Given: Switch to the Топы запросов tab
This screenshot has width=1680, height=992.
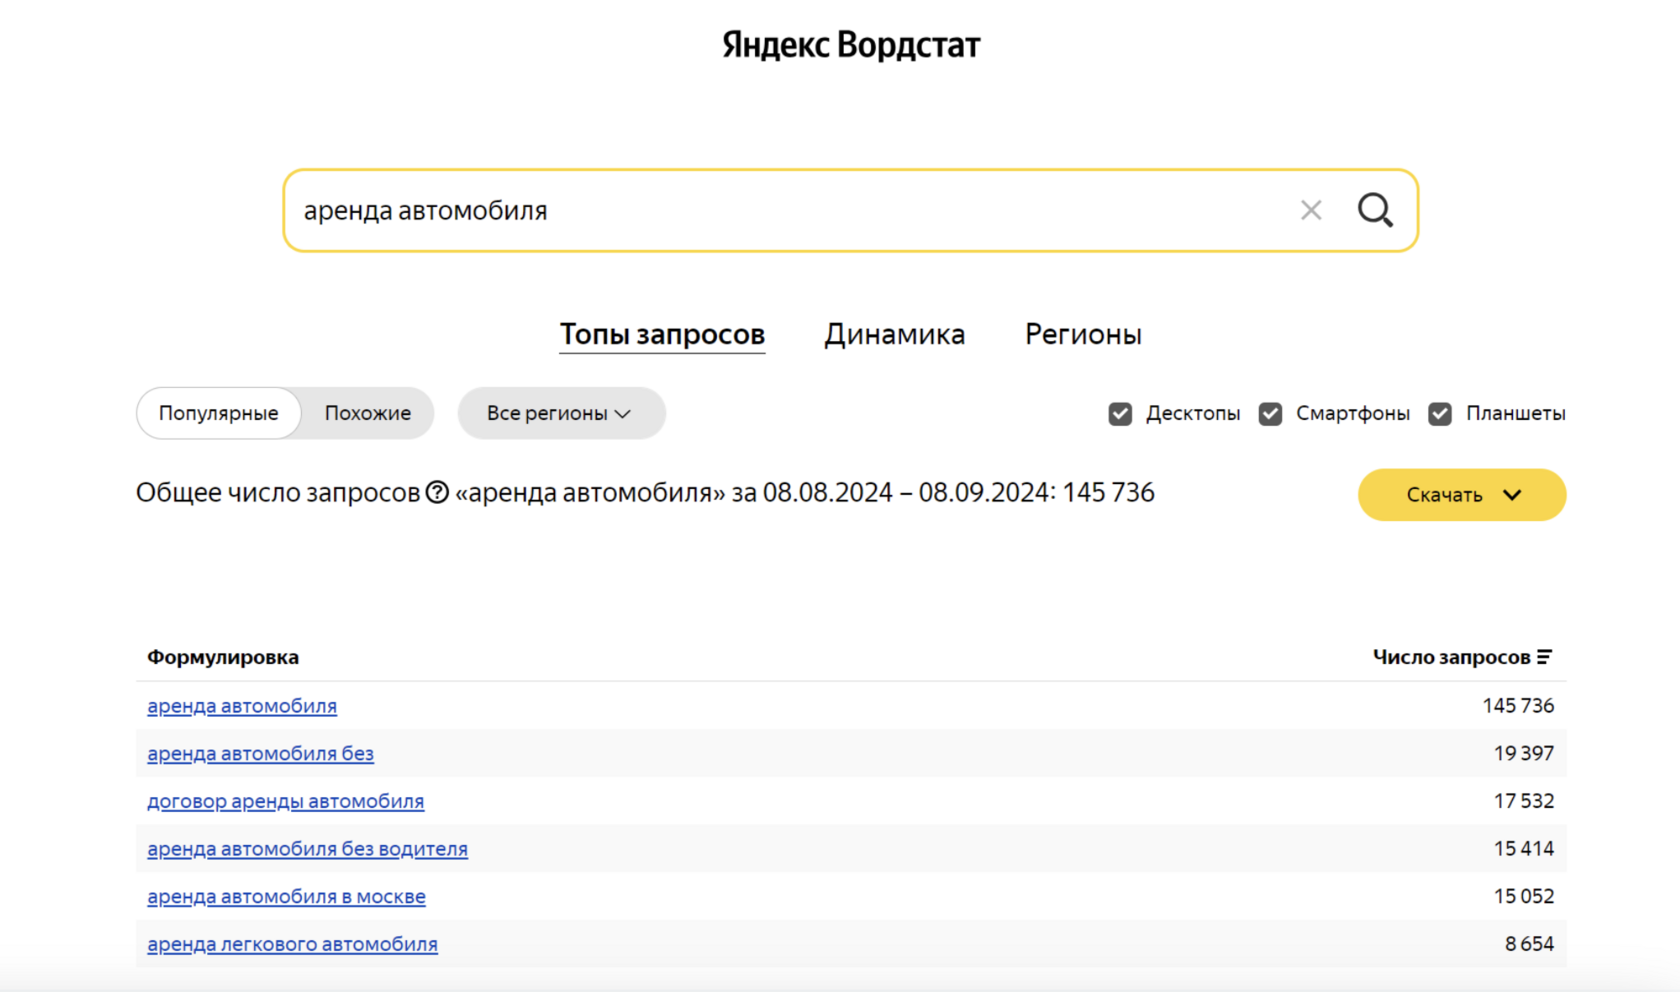Looking at the screenshot, I should [662, 334].
